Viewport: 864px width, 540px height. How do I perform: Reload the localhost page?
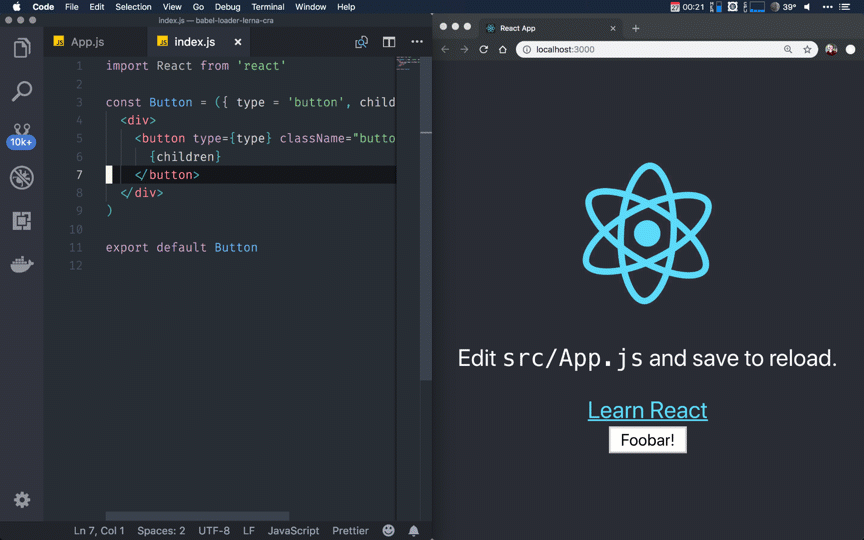(484, 49)
